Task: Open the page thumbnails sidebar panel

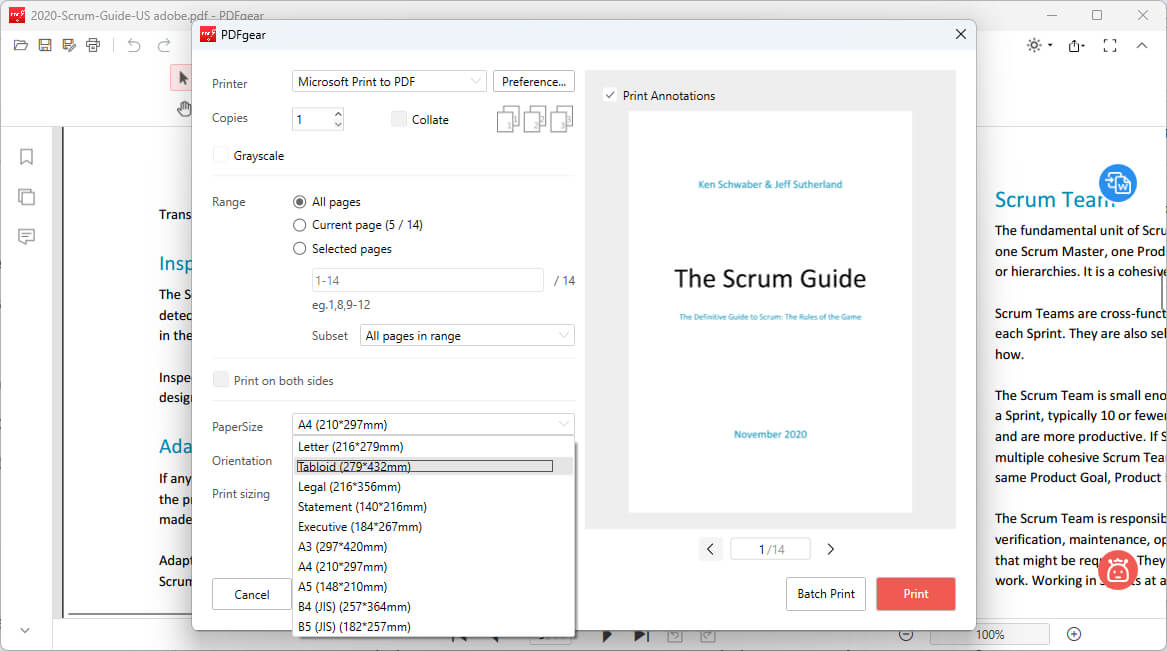Action: pos(27,197)
